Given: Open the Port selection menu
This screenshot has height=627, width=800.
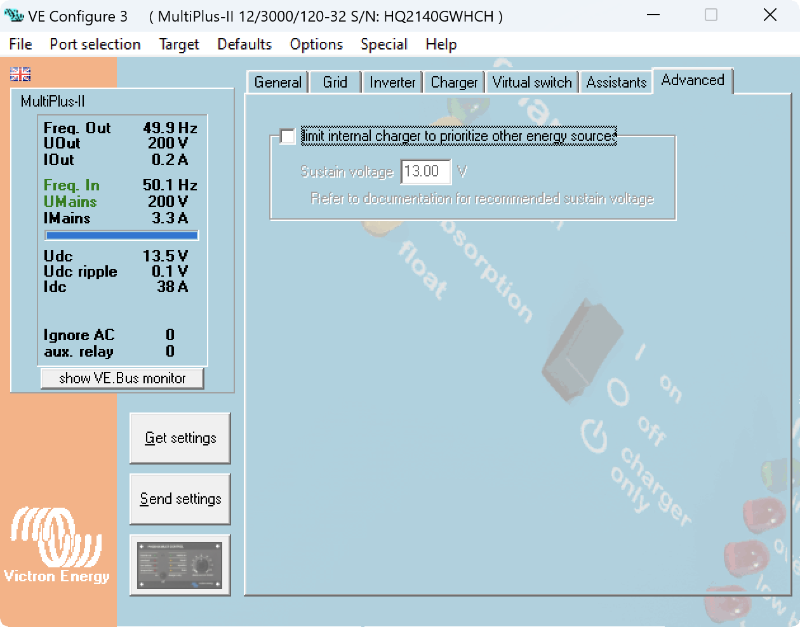Looking at the screenshot, I should pyautogui.click(x=95, y=44).
